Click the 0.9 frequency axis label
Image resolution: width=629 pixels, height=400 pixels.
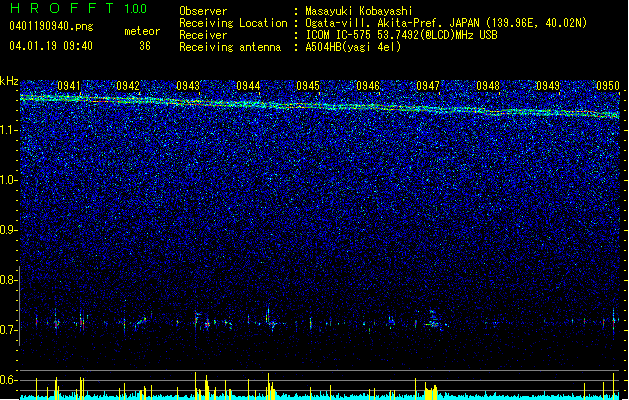(8, 230)
